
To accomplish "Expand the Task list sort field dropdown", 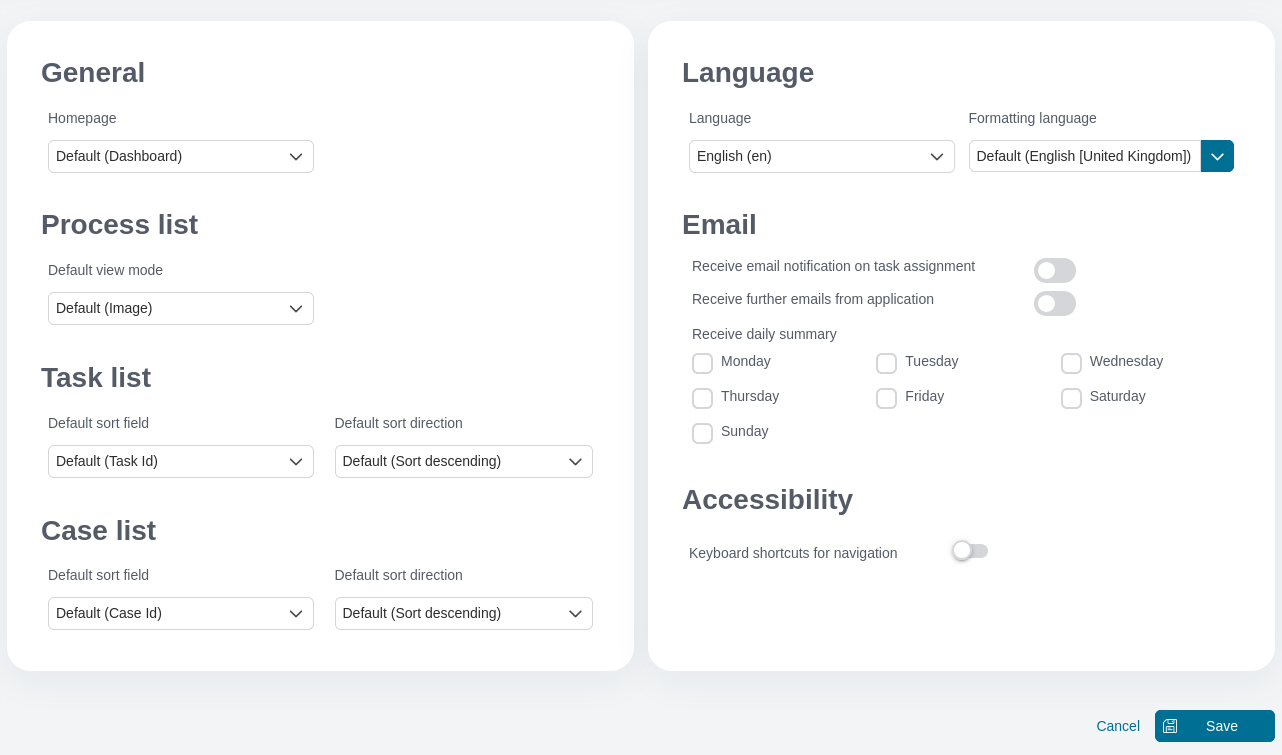I will click(x=181, y=462).
